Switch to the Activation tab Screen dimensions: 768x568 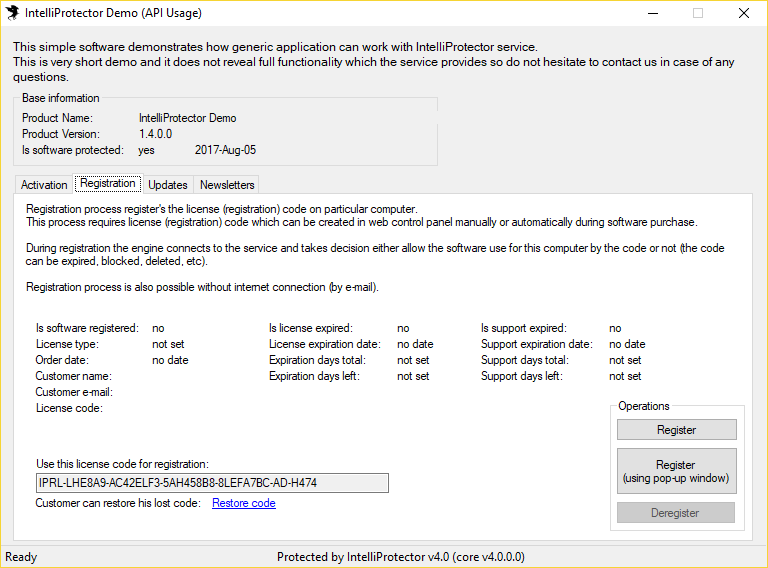tap(44, 185)
